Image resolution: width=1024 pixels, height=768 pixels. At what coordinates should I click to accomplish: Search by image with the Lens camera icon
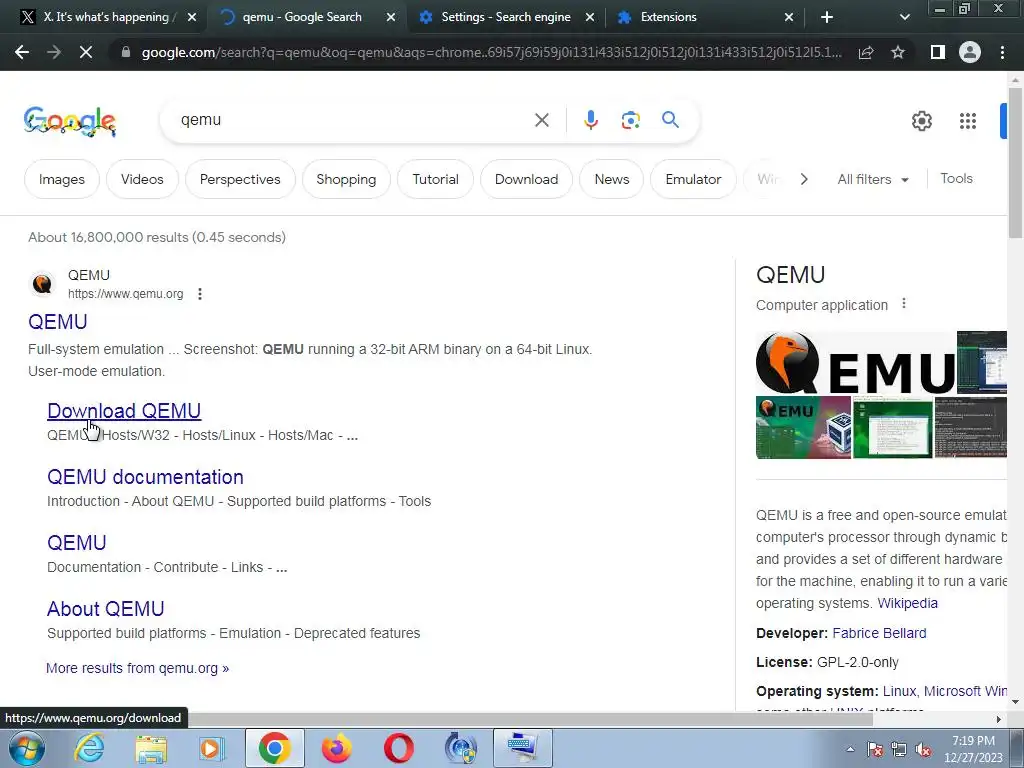(x=630, y=120)
